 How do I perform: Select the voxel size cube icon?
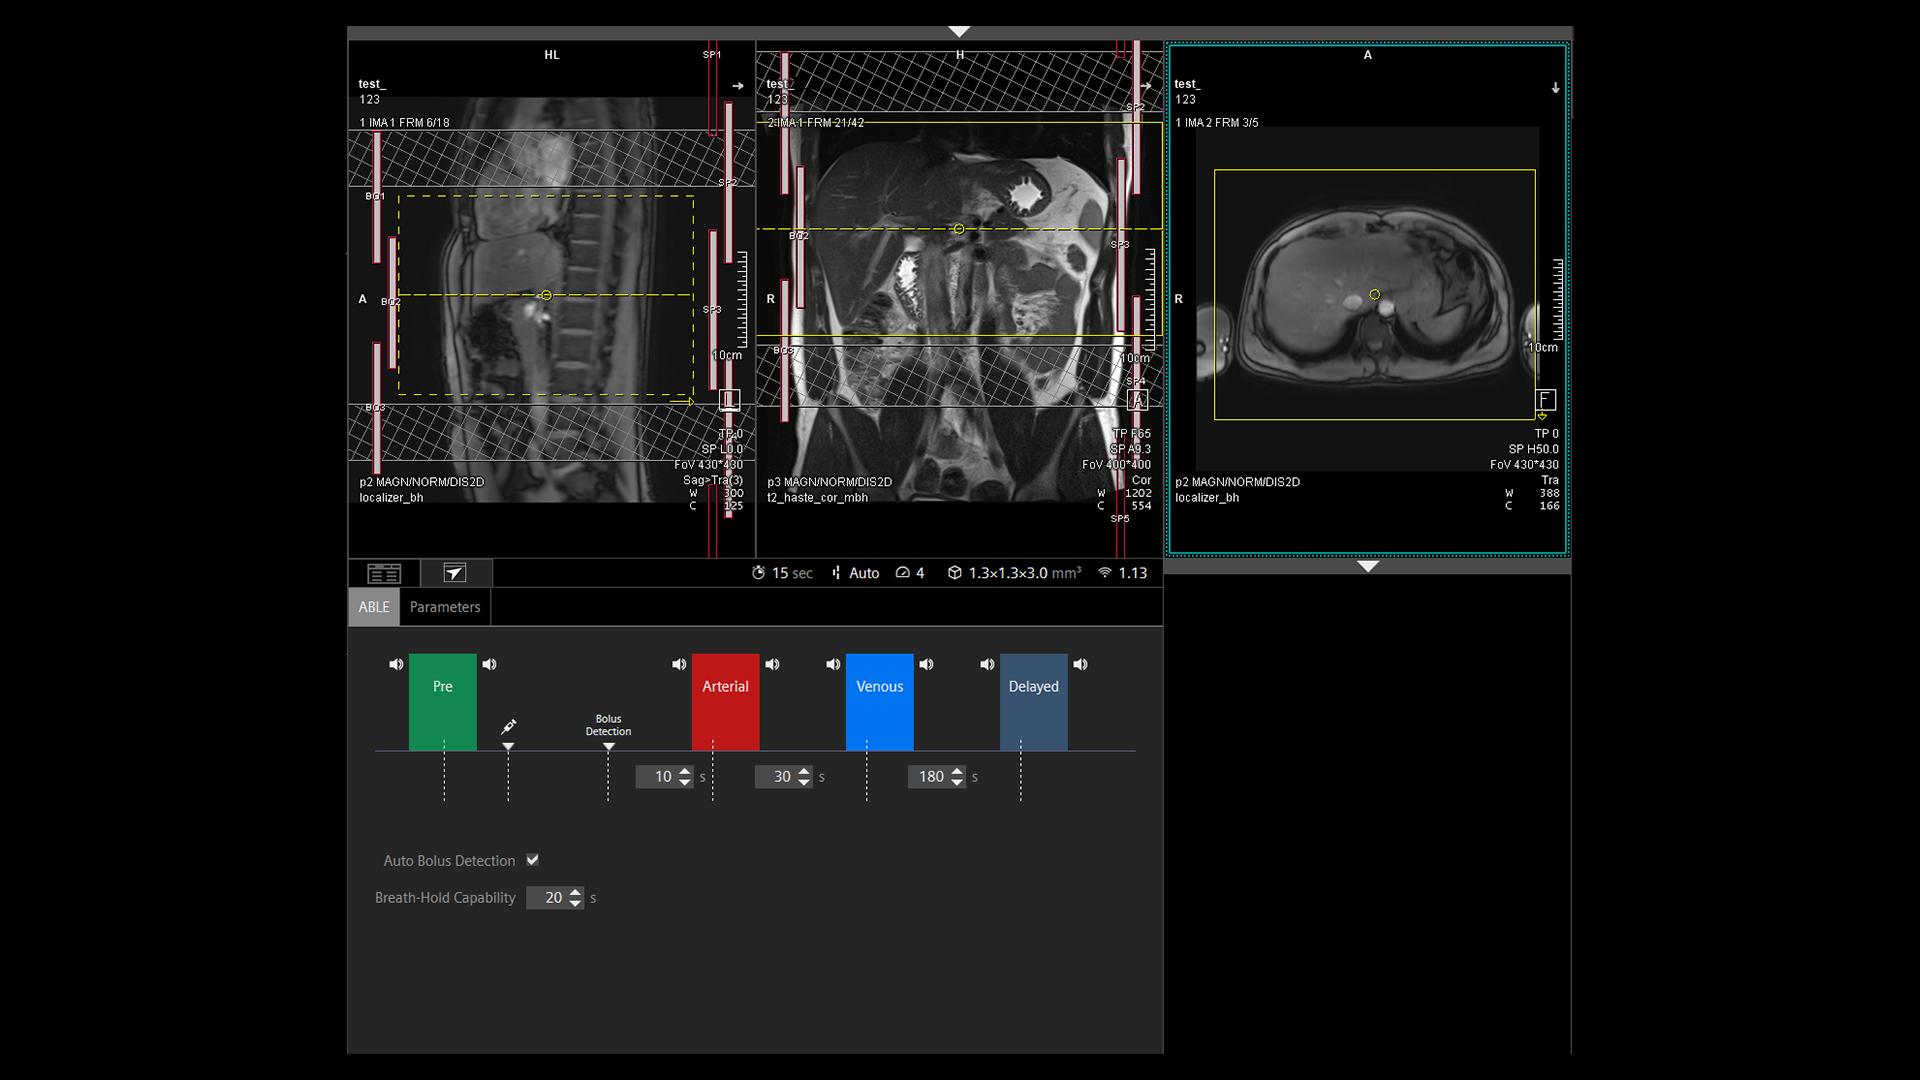point(957,573)
